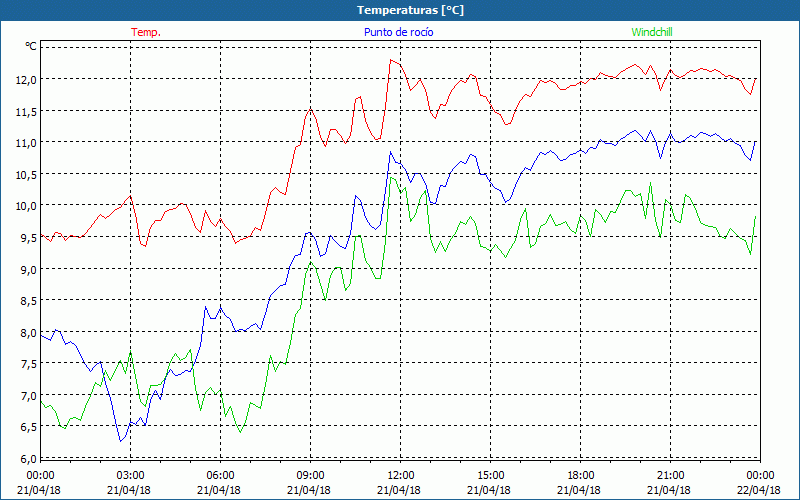Click the 10,5 y-axis value
The image size is (800, 500).
27,174
